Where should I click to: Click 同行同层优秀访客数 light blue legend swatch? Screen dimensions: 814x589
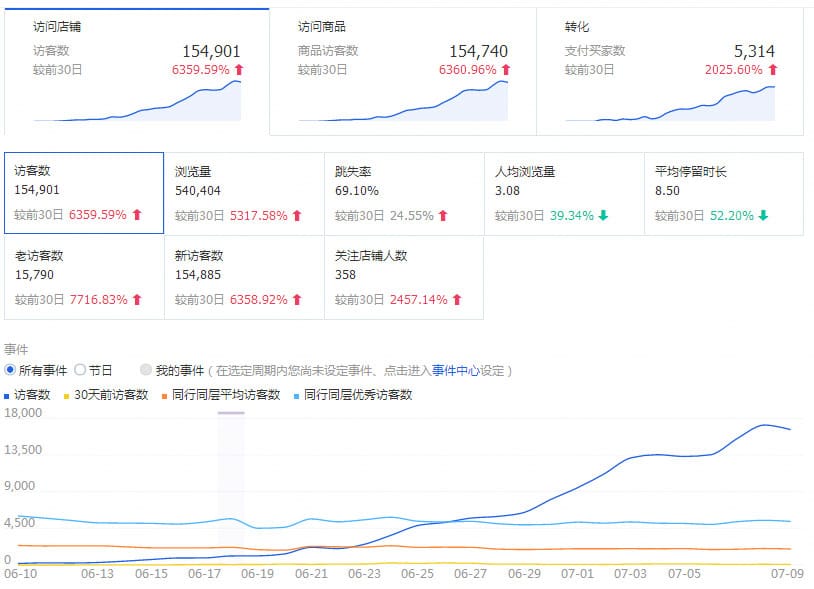(x=296, y=395)
